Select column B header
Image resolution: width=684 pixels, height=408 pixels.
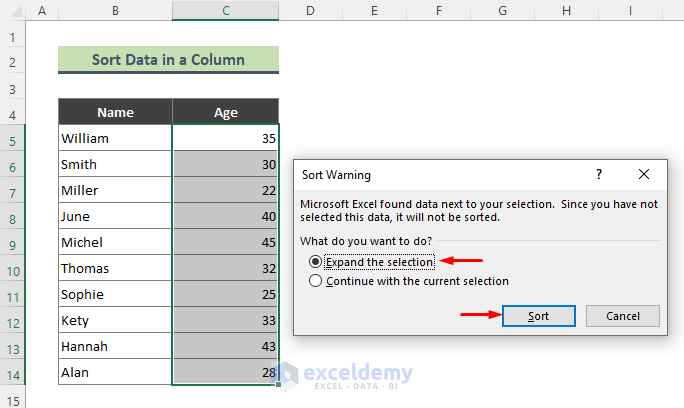click(x=115, y=10)
